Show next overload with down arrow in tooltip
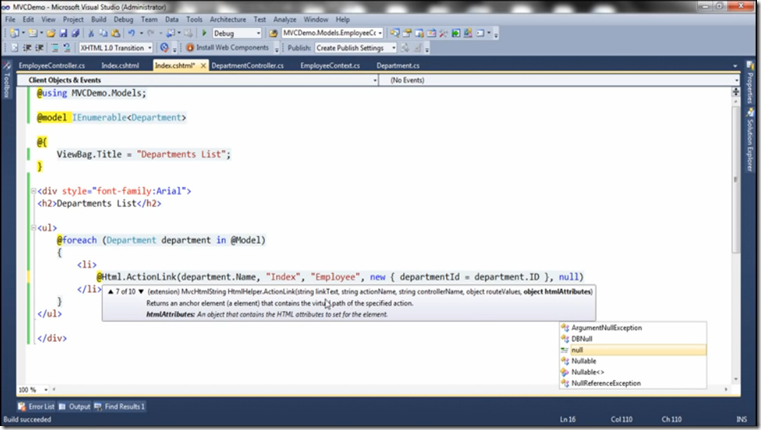 141,292
